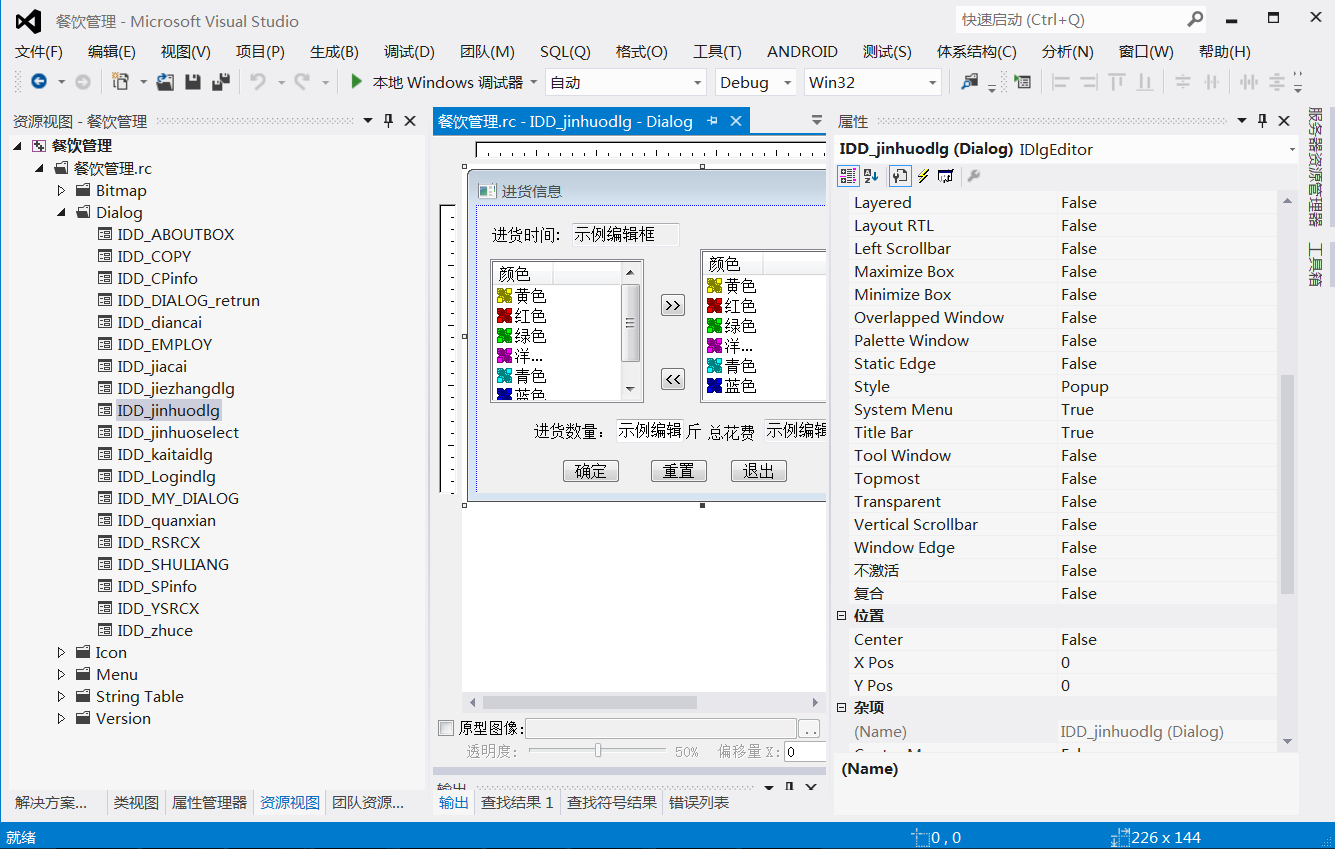Show categorized view of properties

848,175
